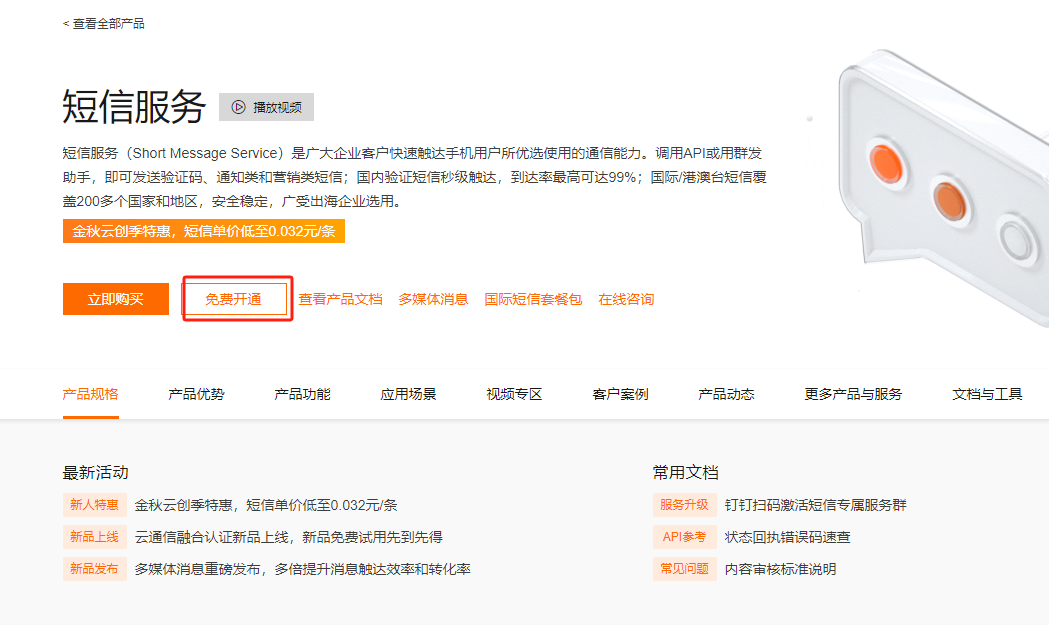The width and height of the screenshot is (1049, 625).
Task: Open 国际短信套餐包 link
Action: [533, 299]
